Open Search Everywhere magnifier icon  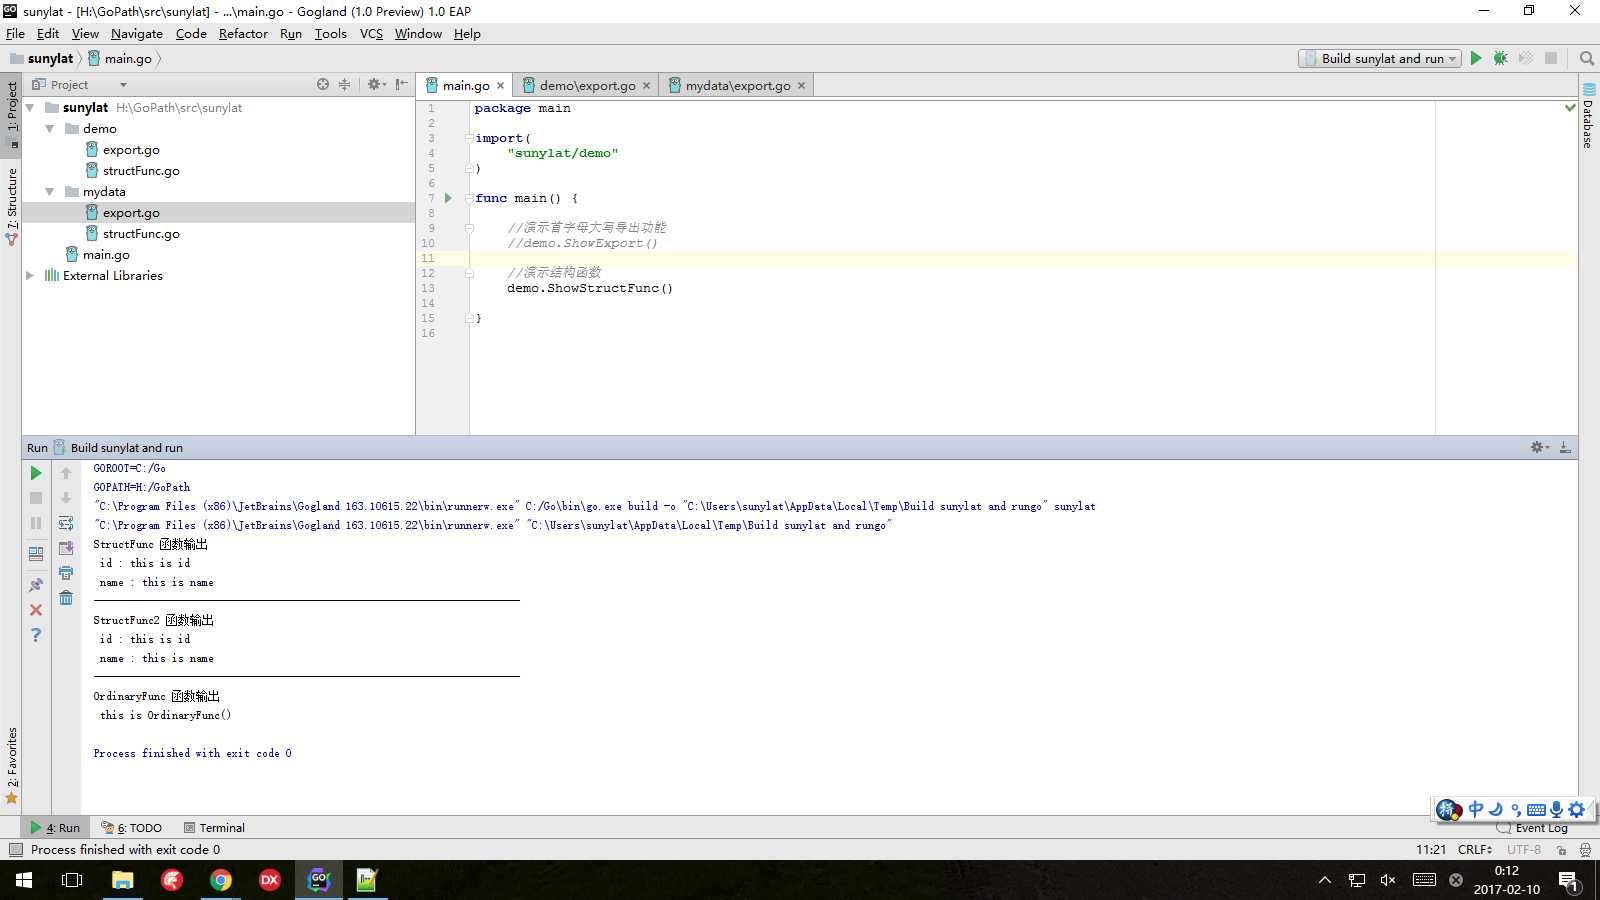point(1586,58)
